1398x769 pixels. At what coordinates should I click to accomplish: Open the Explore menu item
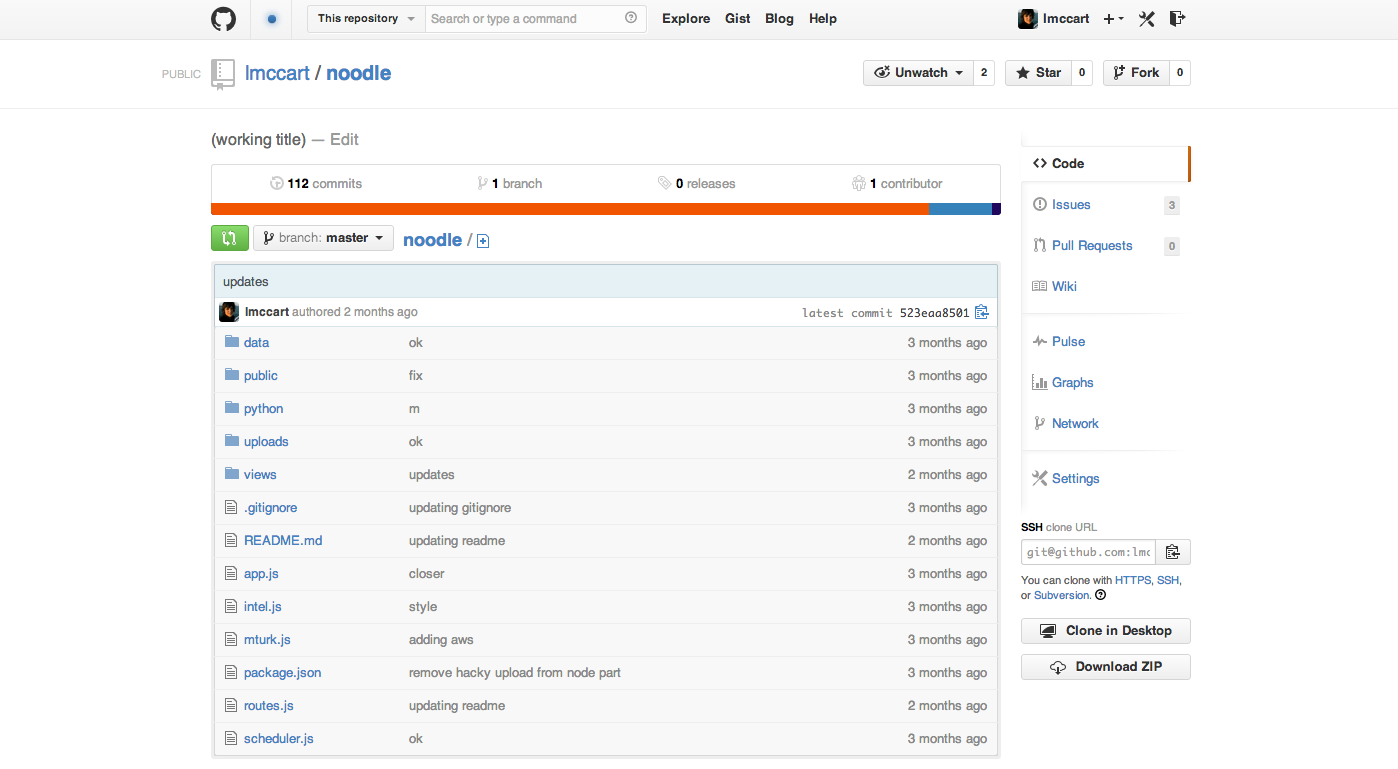point(686,18)
